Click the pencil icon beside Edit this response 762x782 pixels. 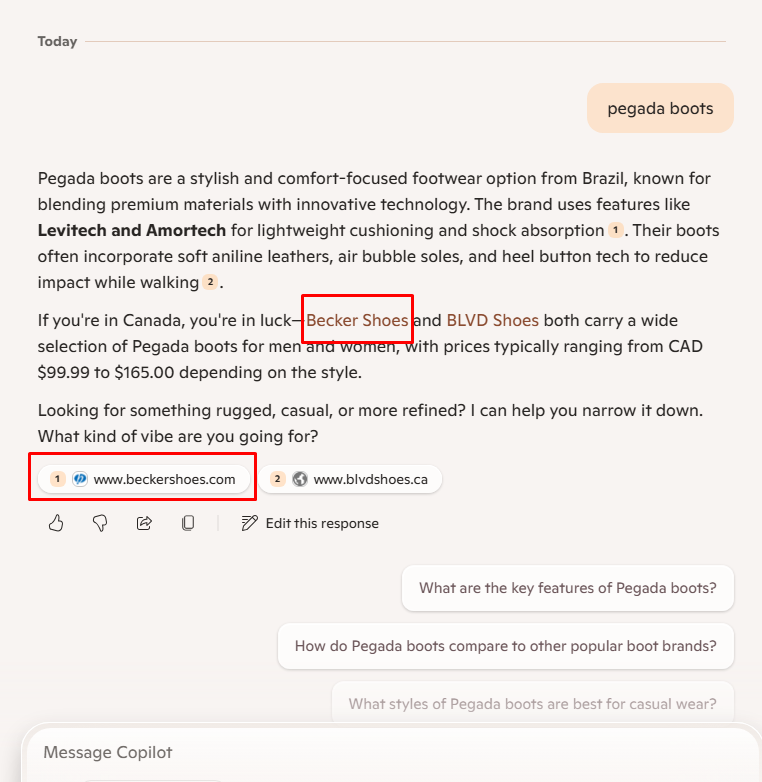click(x=250, y=523)
